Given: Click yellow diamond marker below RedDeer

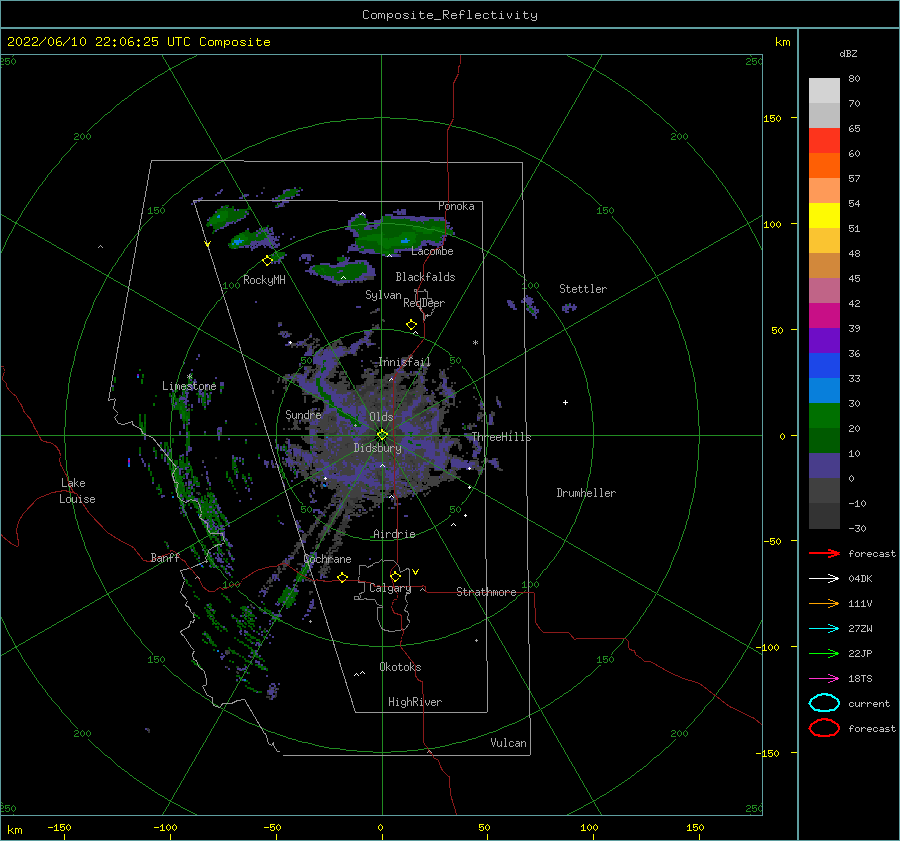Looking at the screenshot, I should coord(412,325).
